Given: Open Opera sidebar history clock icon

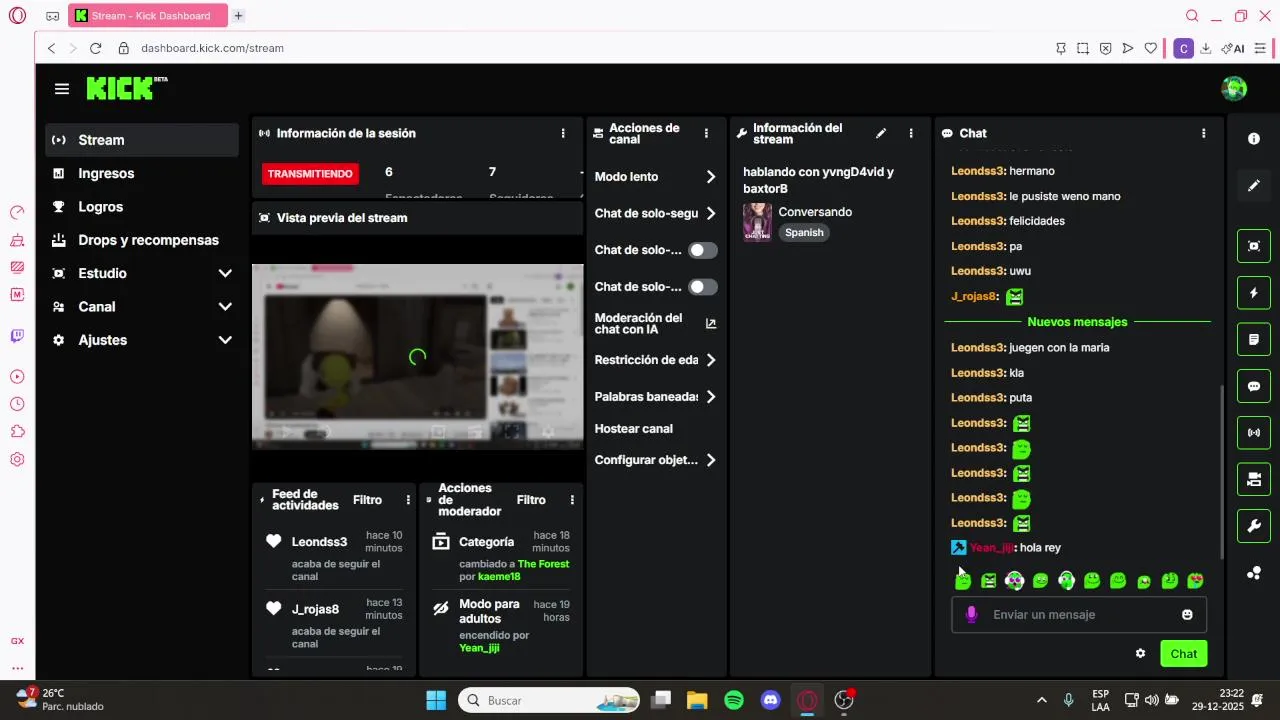Looking at the screenshot, I should [x=17, y=404].
